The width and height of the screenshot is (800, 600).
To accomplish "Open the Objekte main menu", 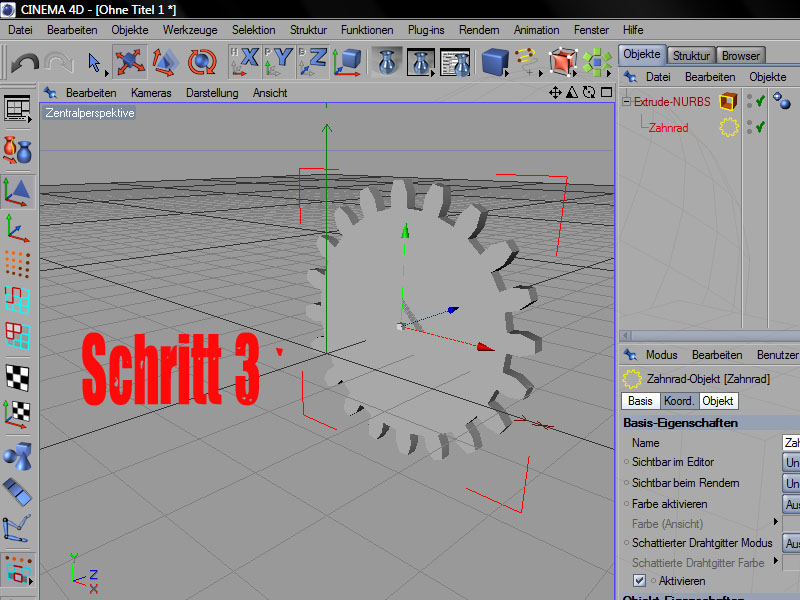I will click(130, 30).
